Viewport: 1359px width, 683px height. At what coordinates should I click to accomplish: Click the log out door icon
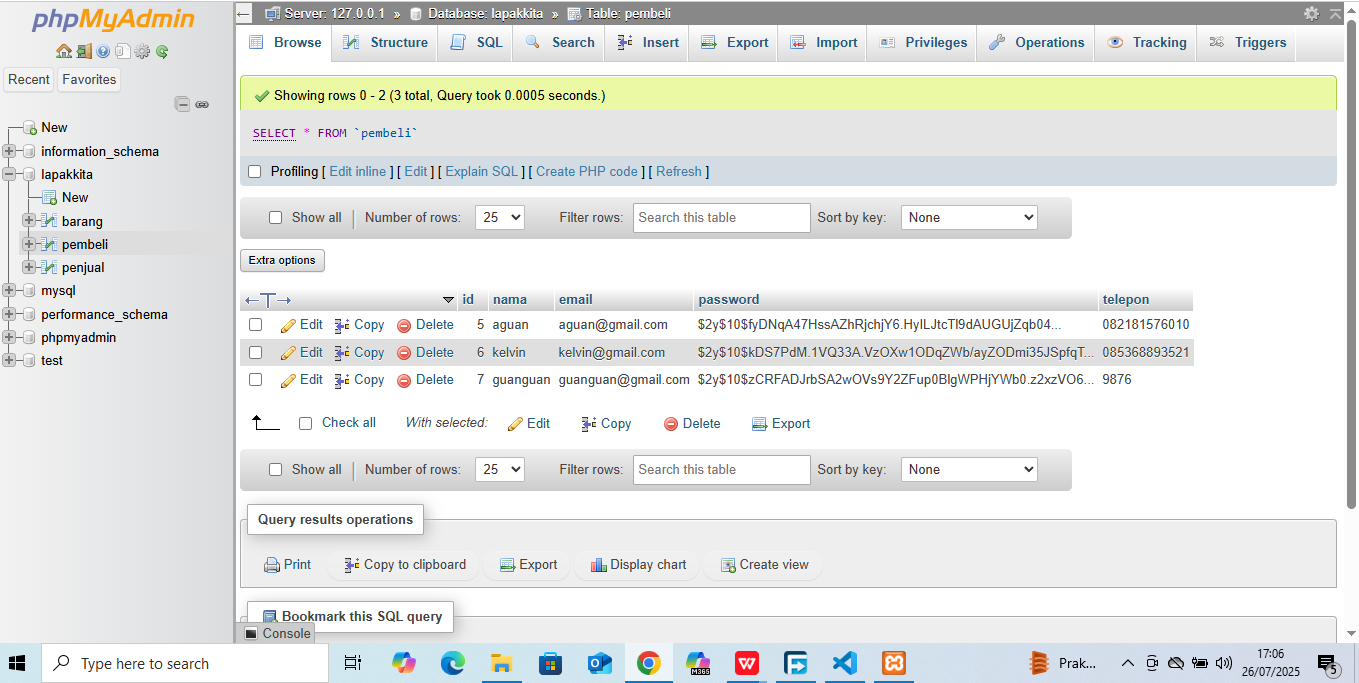[84, 51]
